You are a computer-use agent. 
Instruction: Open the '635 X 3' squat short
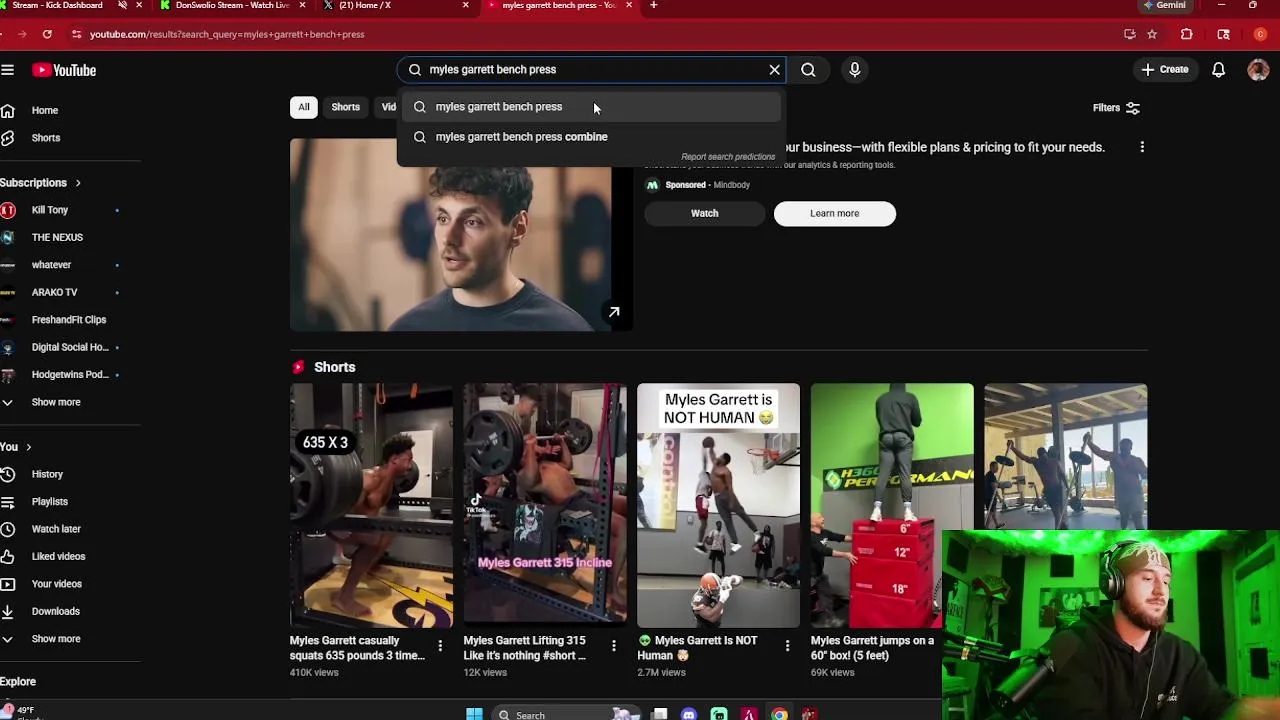[371, 505]
